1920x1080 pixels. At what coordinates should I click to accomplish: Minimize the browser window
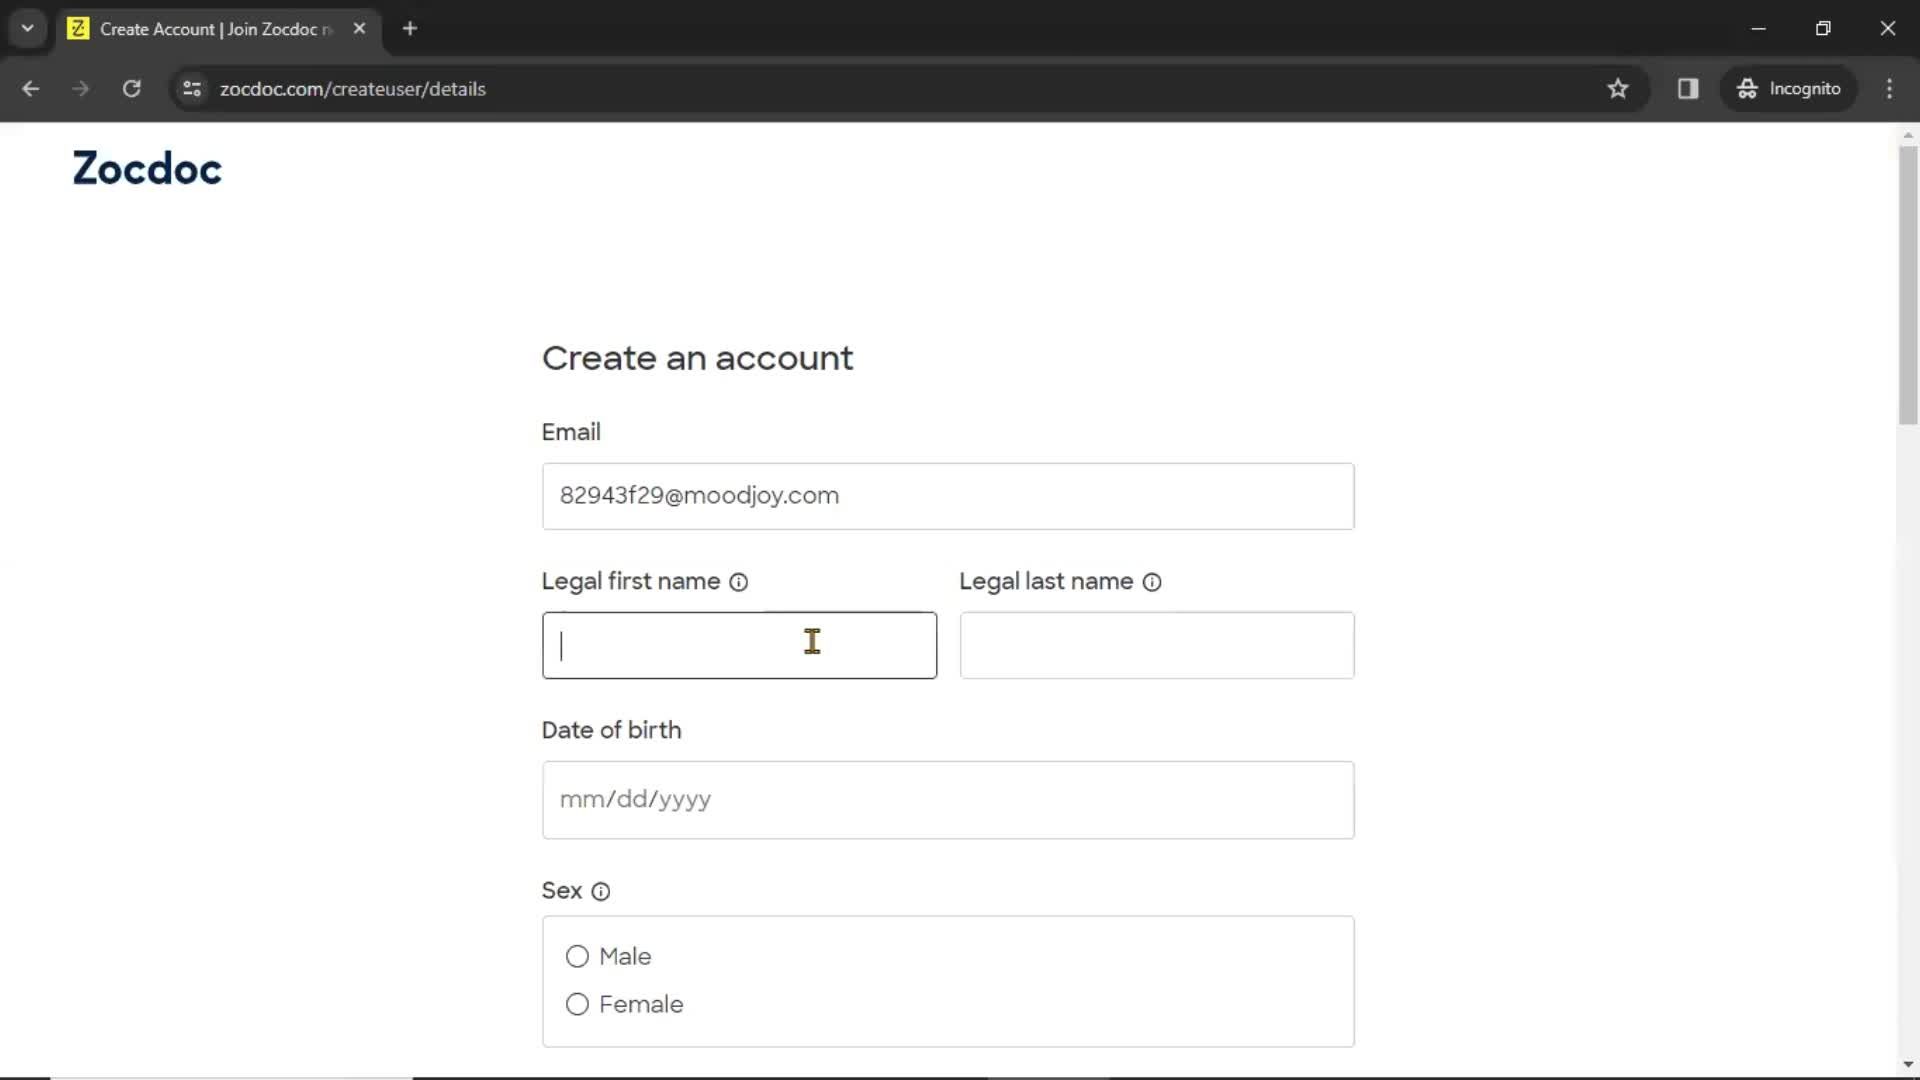coord(1759,28)
